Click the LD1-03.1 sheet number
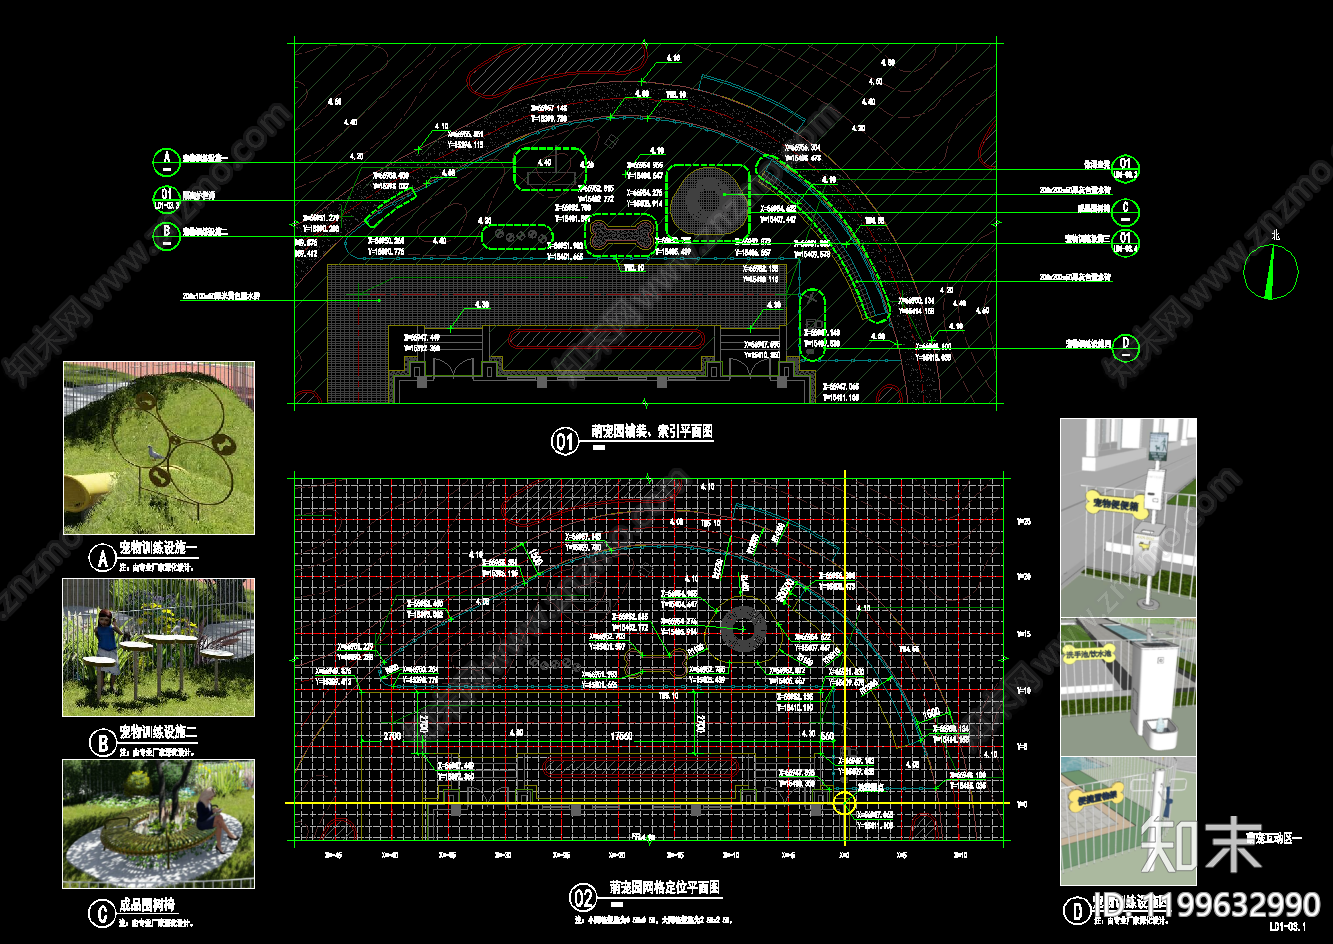 click(1290, 928)
